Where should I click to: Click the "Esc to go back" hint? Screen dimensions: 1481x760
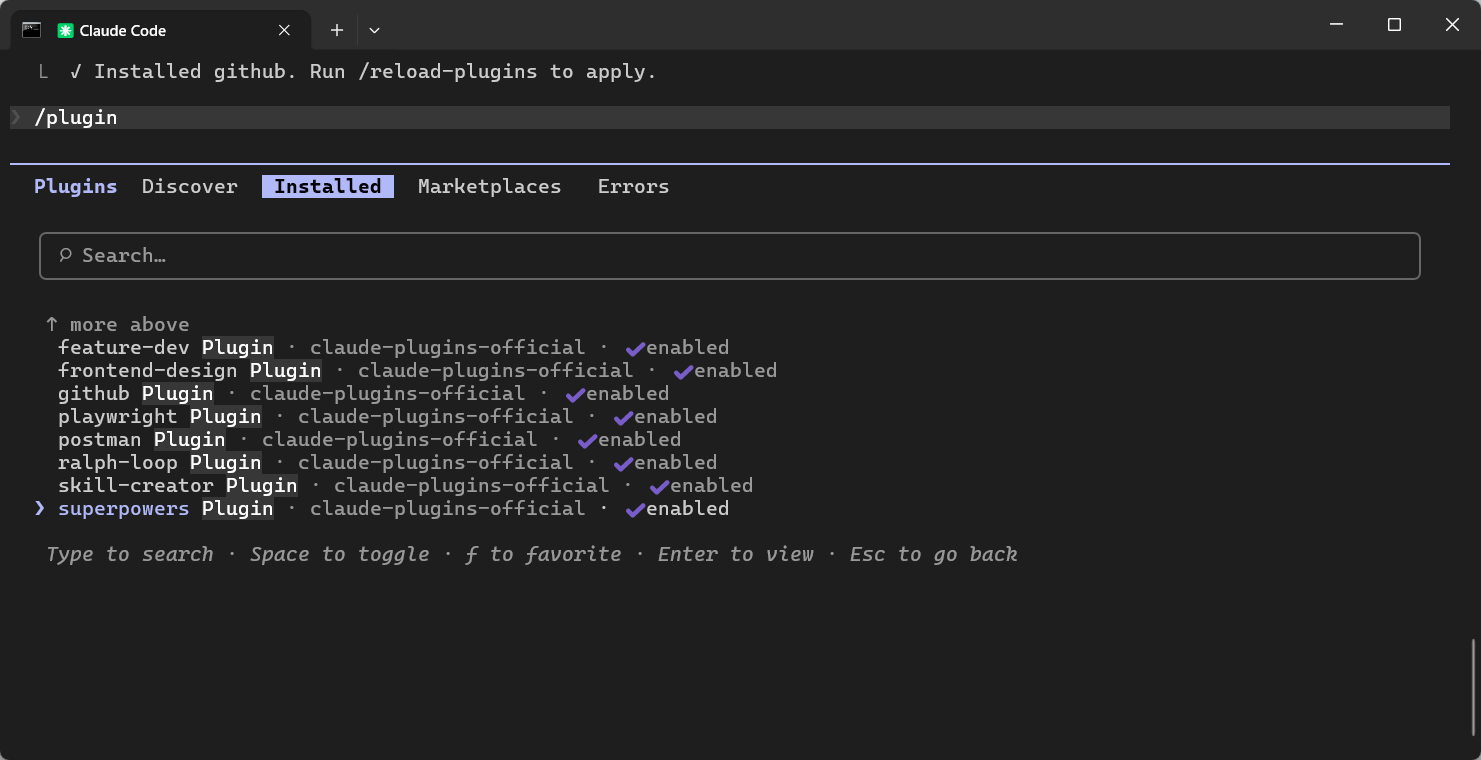pos(934,555)
